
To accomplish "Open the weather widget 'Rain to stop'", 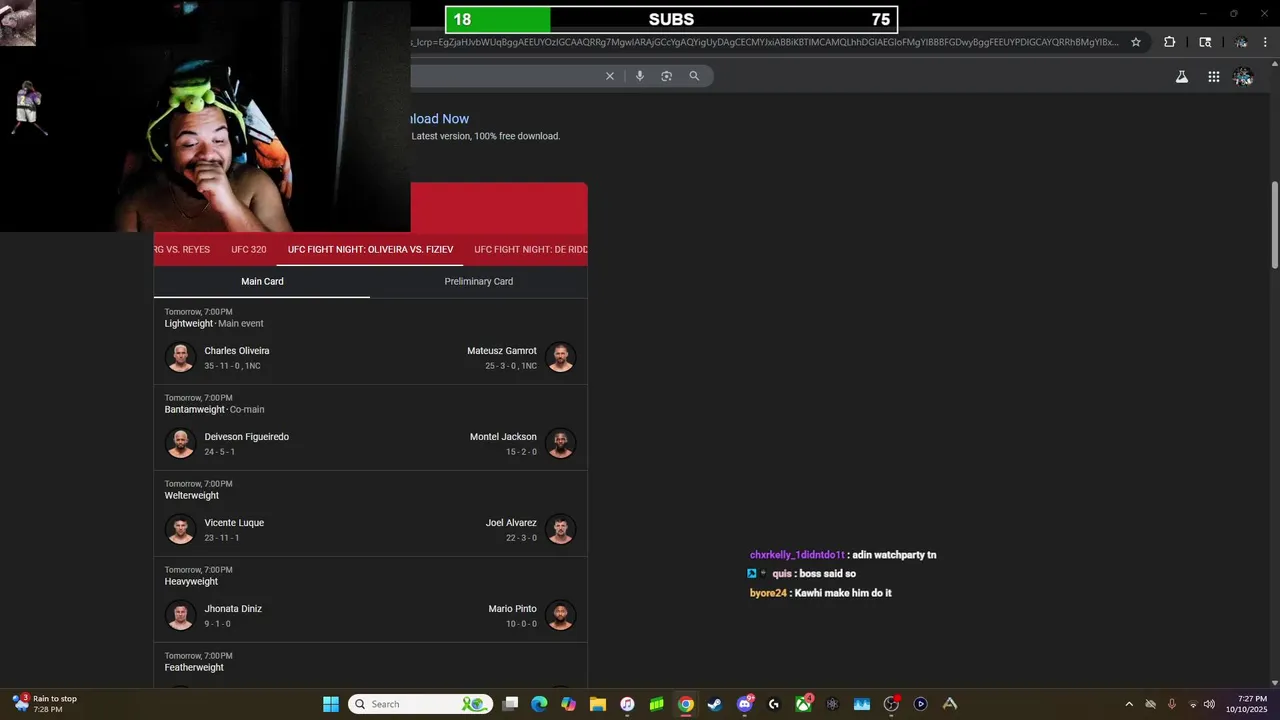I will 45,704.
